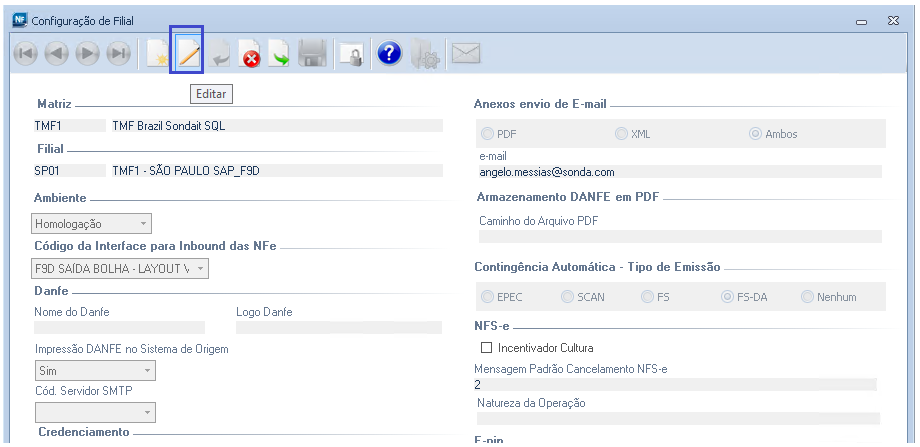920x447 pixels.
Task: Toggle the Incentivador Cultura checkbox
Action: point(486,348)
